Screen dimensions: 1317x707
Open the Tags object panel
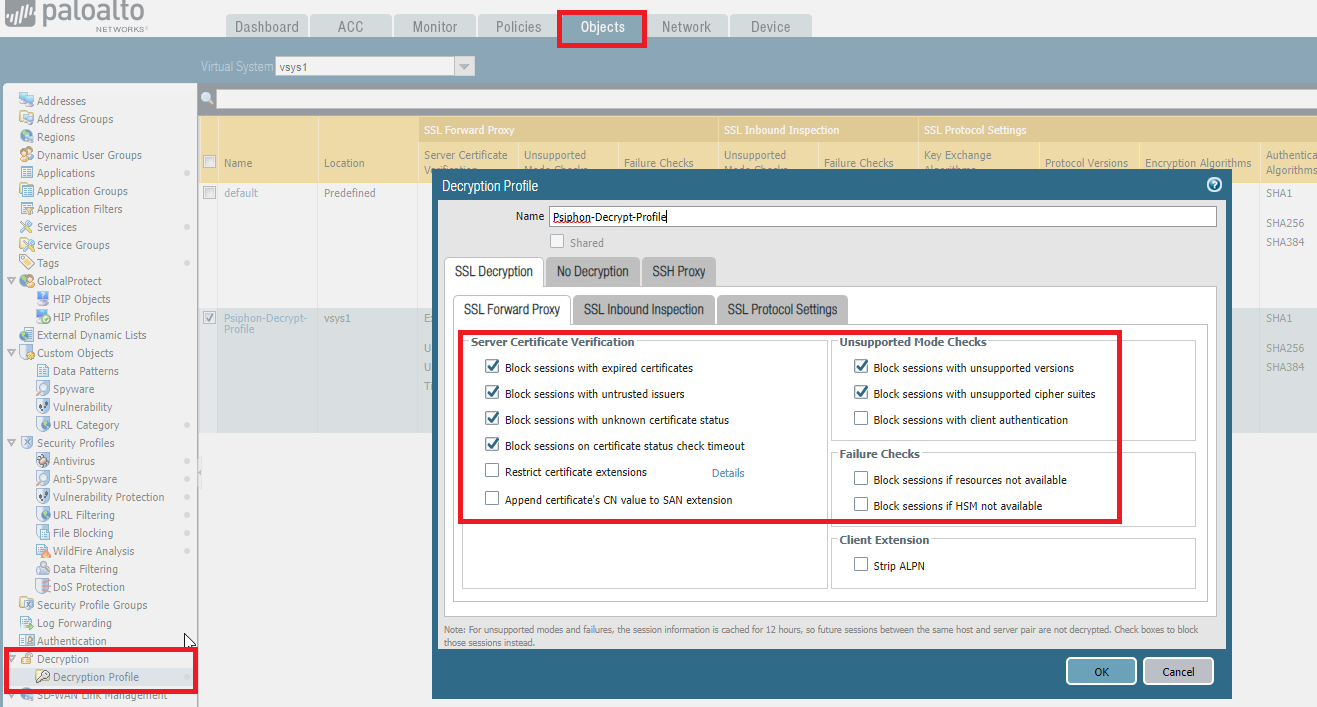pyautogui.click(x=47, y=262)
